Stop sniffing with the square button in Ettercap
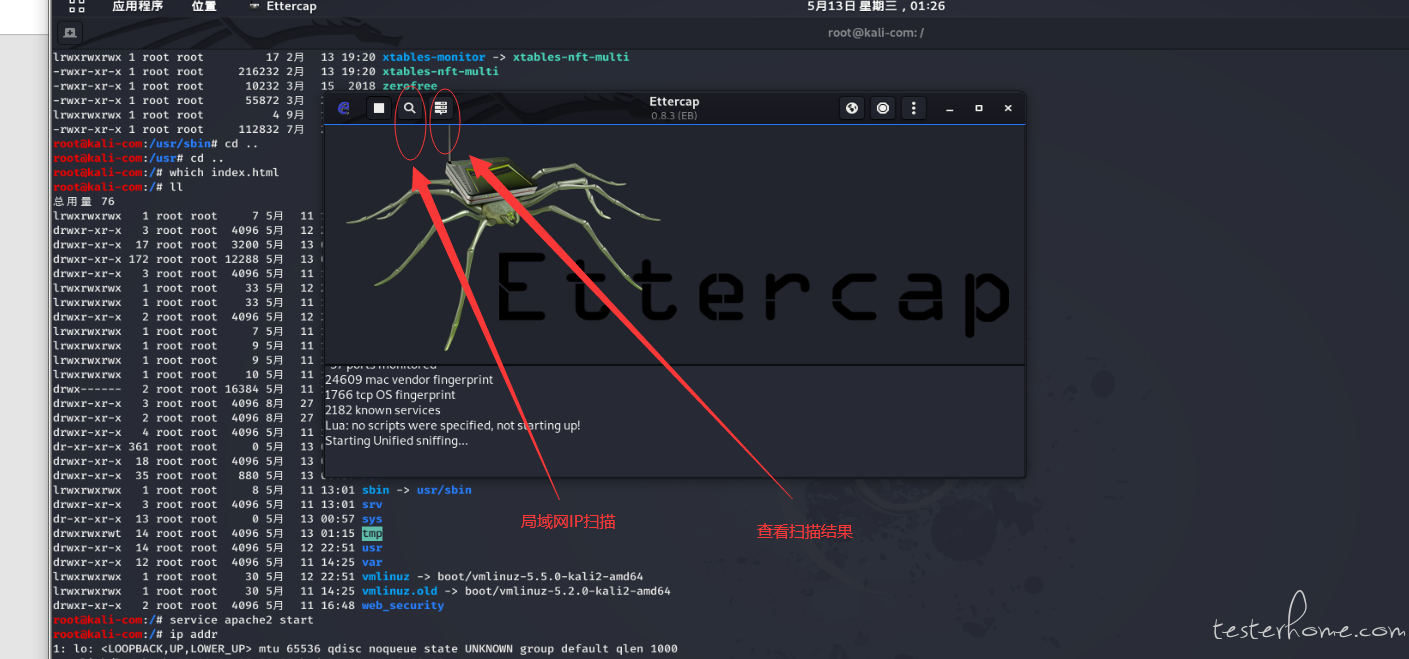 (379, 108)
